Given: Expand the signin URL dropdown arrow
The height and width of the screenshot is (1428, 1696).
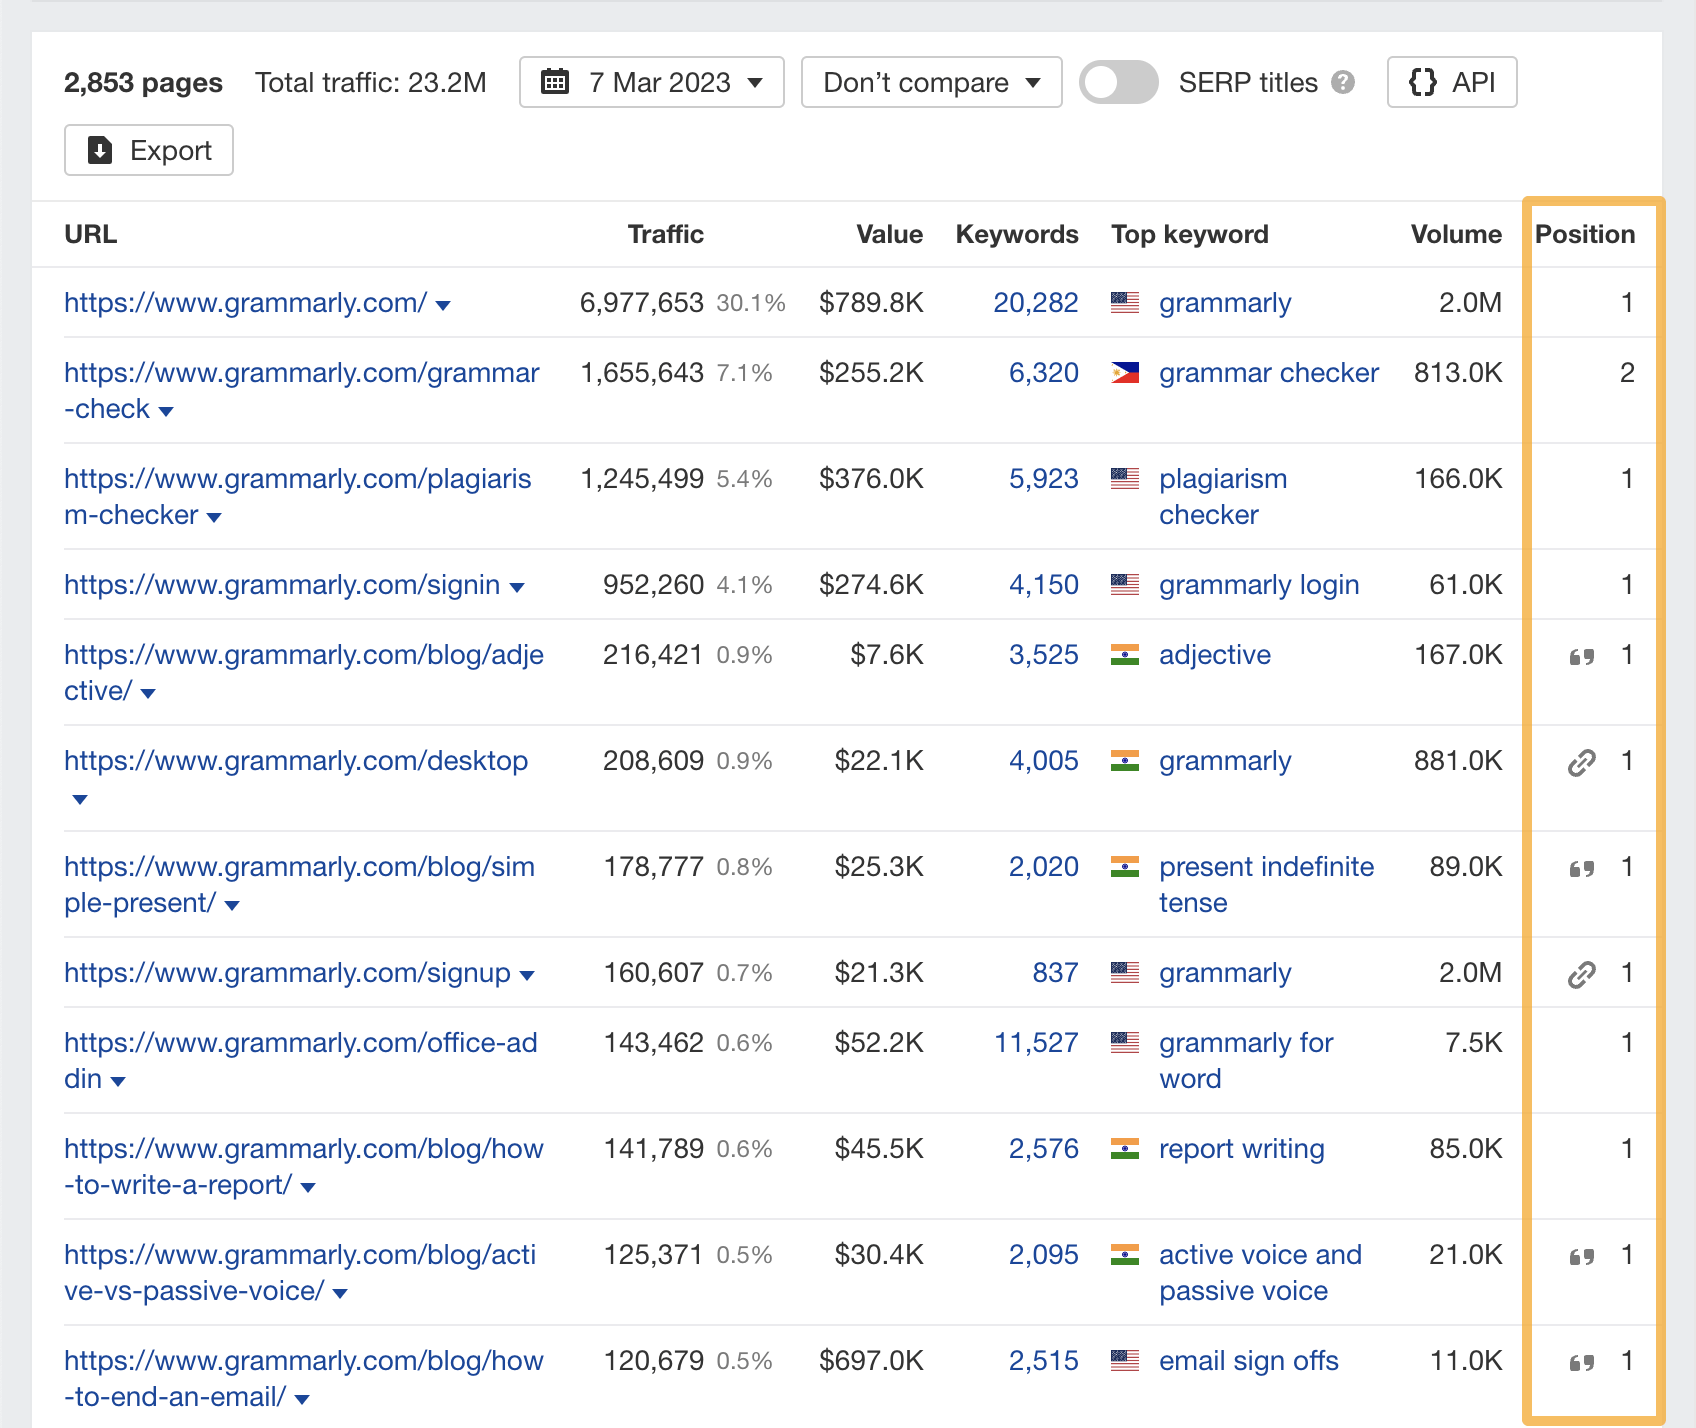Looking at the screenshot, I should 518,587.
